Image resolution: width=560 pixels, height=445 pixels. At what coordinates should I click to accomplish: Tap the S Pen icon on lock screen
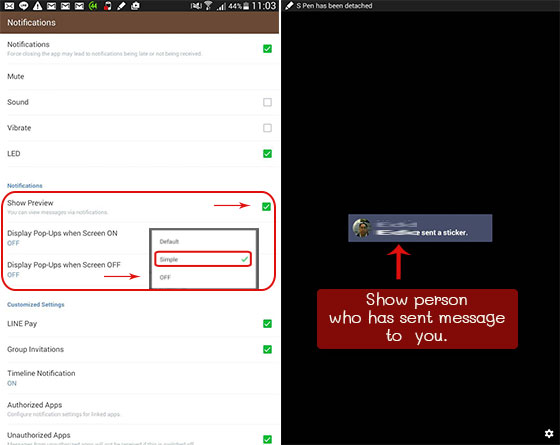[289, 6]
